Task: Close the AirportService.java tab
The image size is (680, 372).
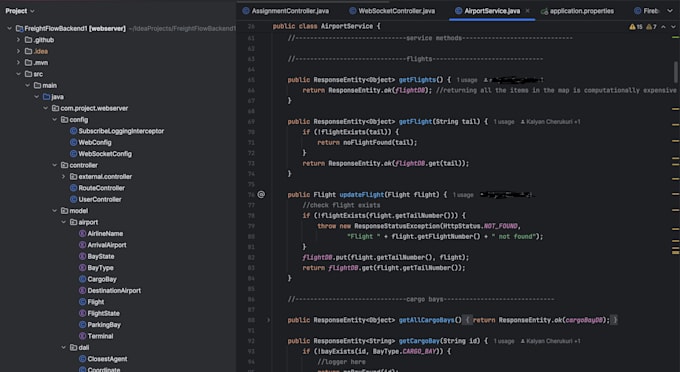Action: pos(527,11)
